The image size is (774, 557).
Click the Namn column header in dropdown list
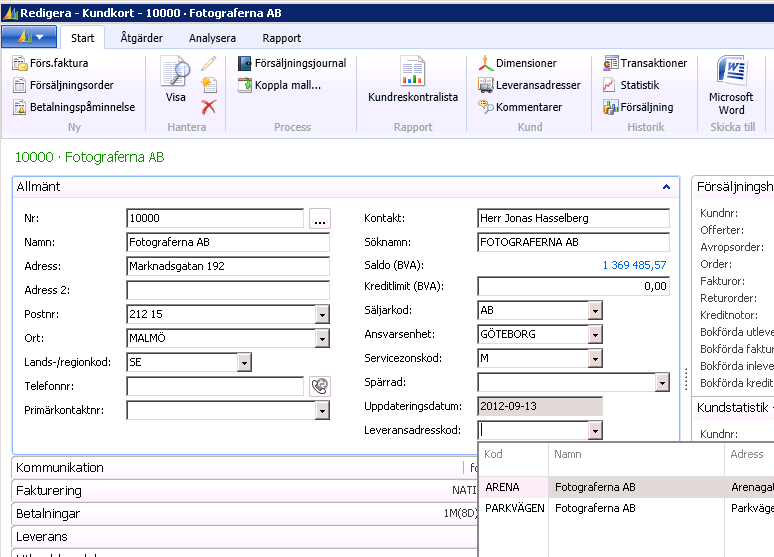636,454
